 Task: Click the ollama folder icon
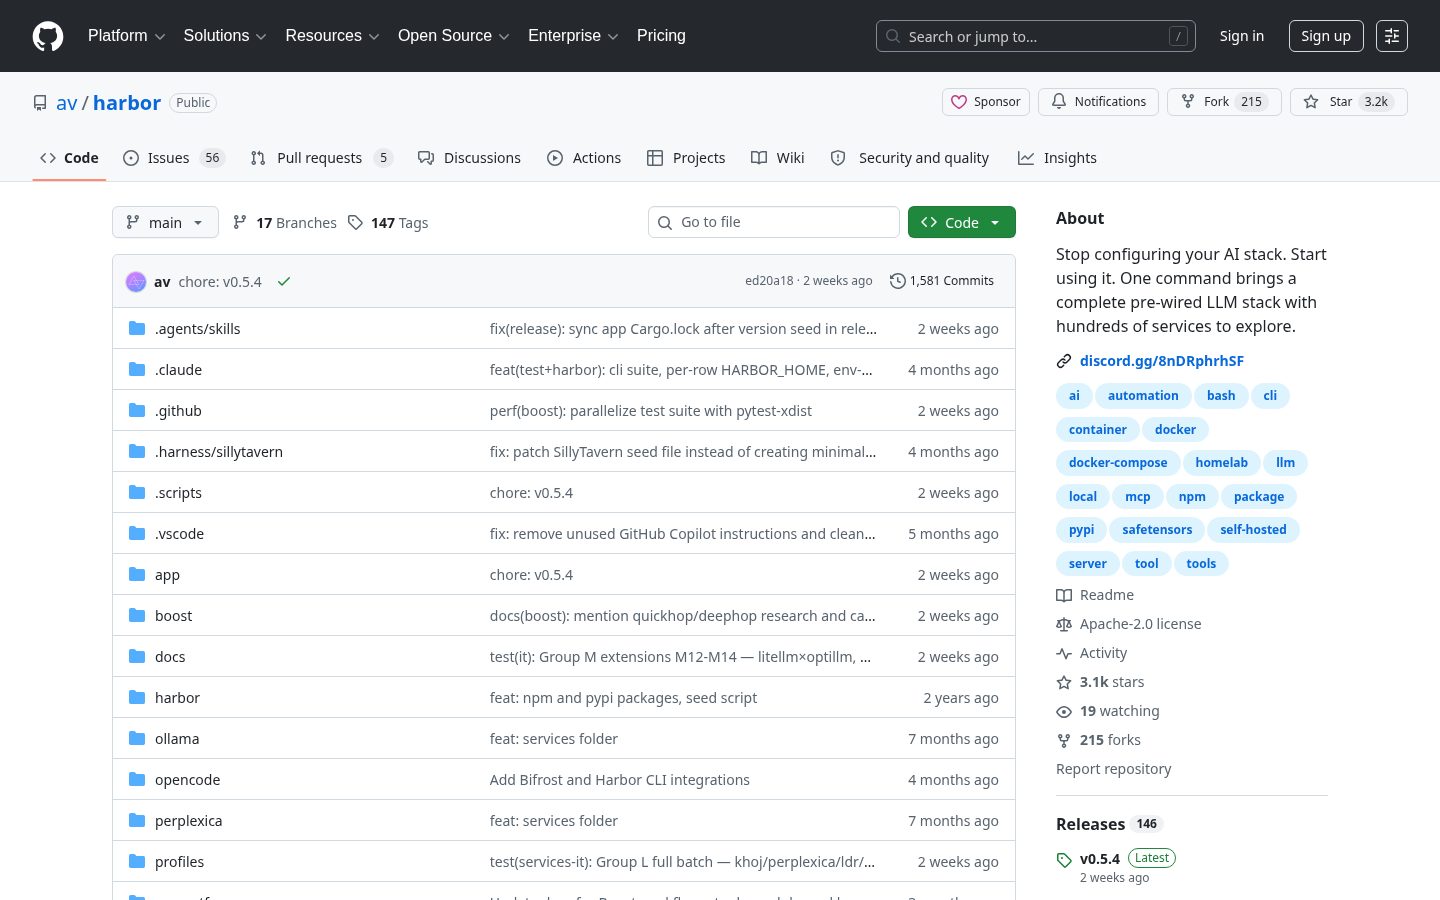tap(137, 738)
